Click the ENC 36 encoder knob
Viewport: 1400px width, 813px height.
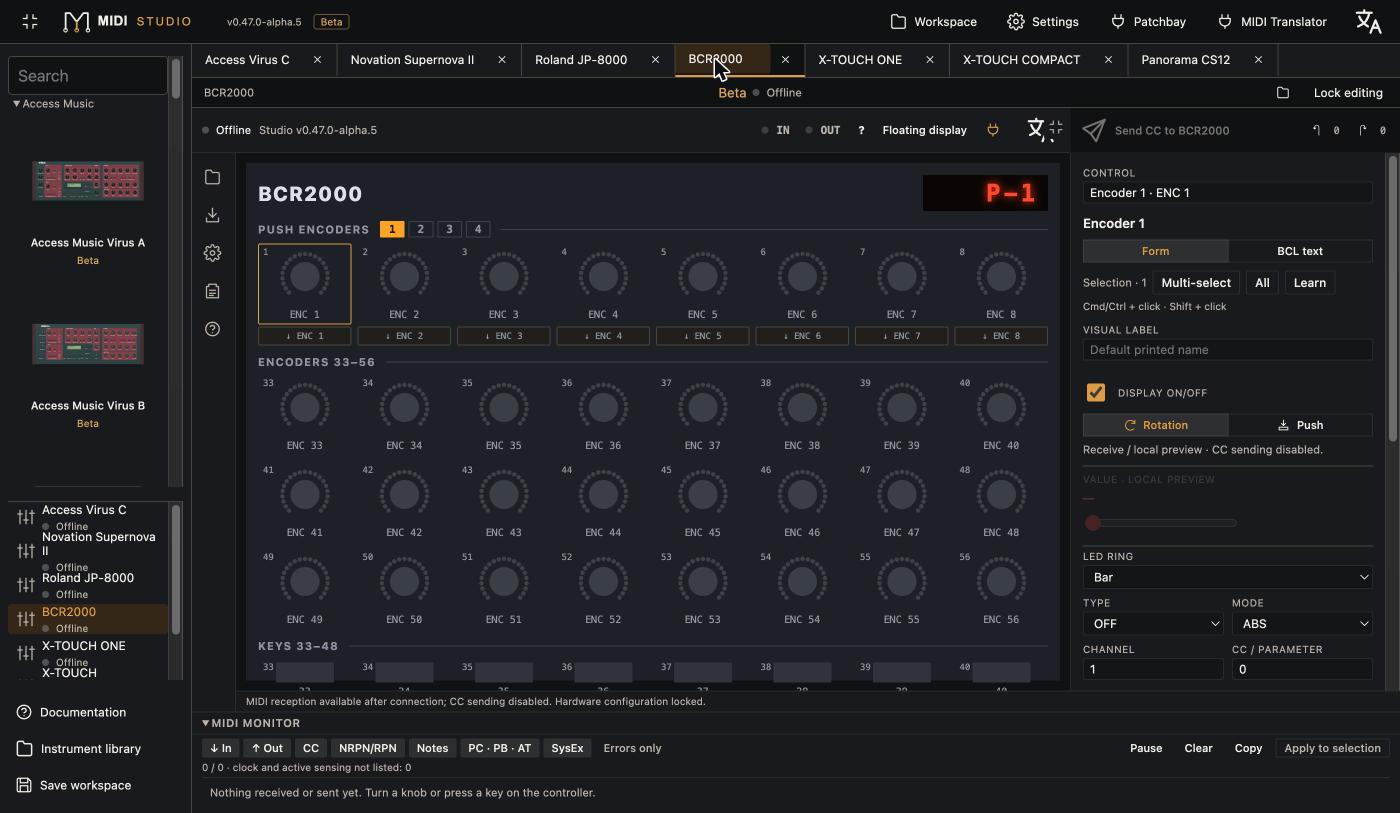coord(603,407)
